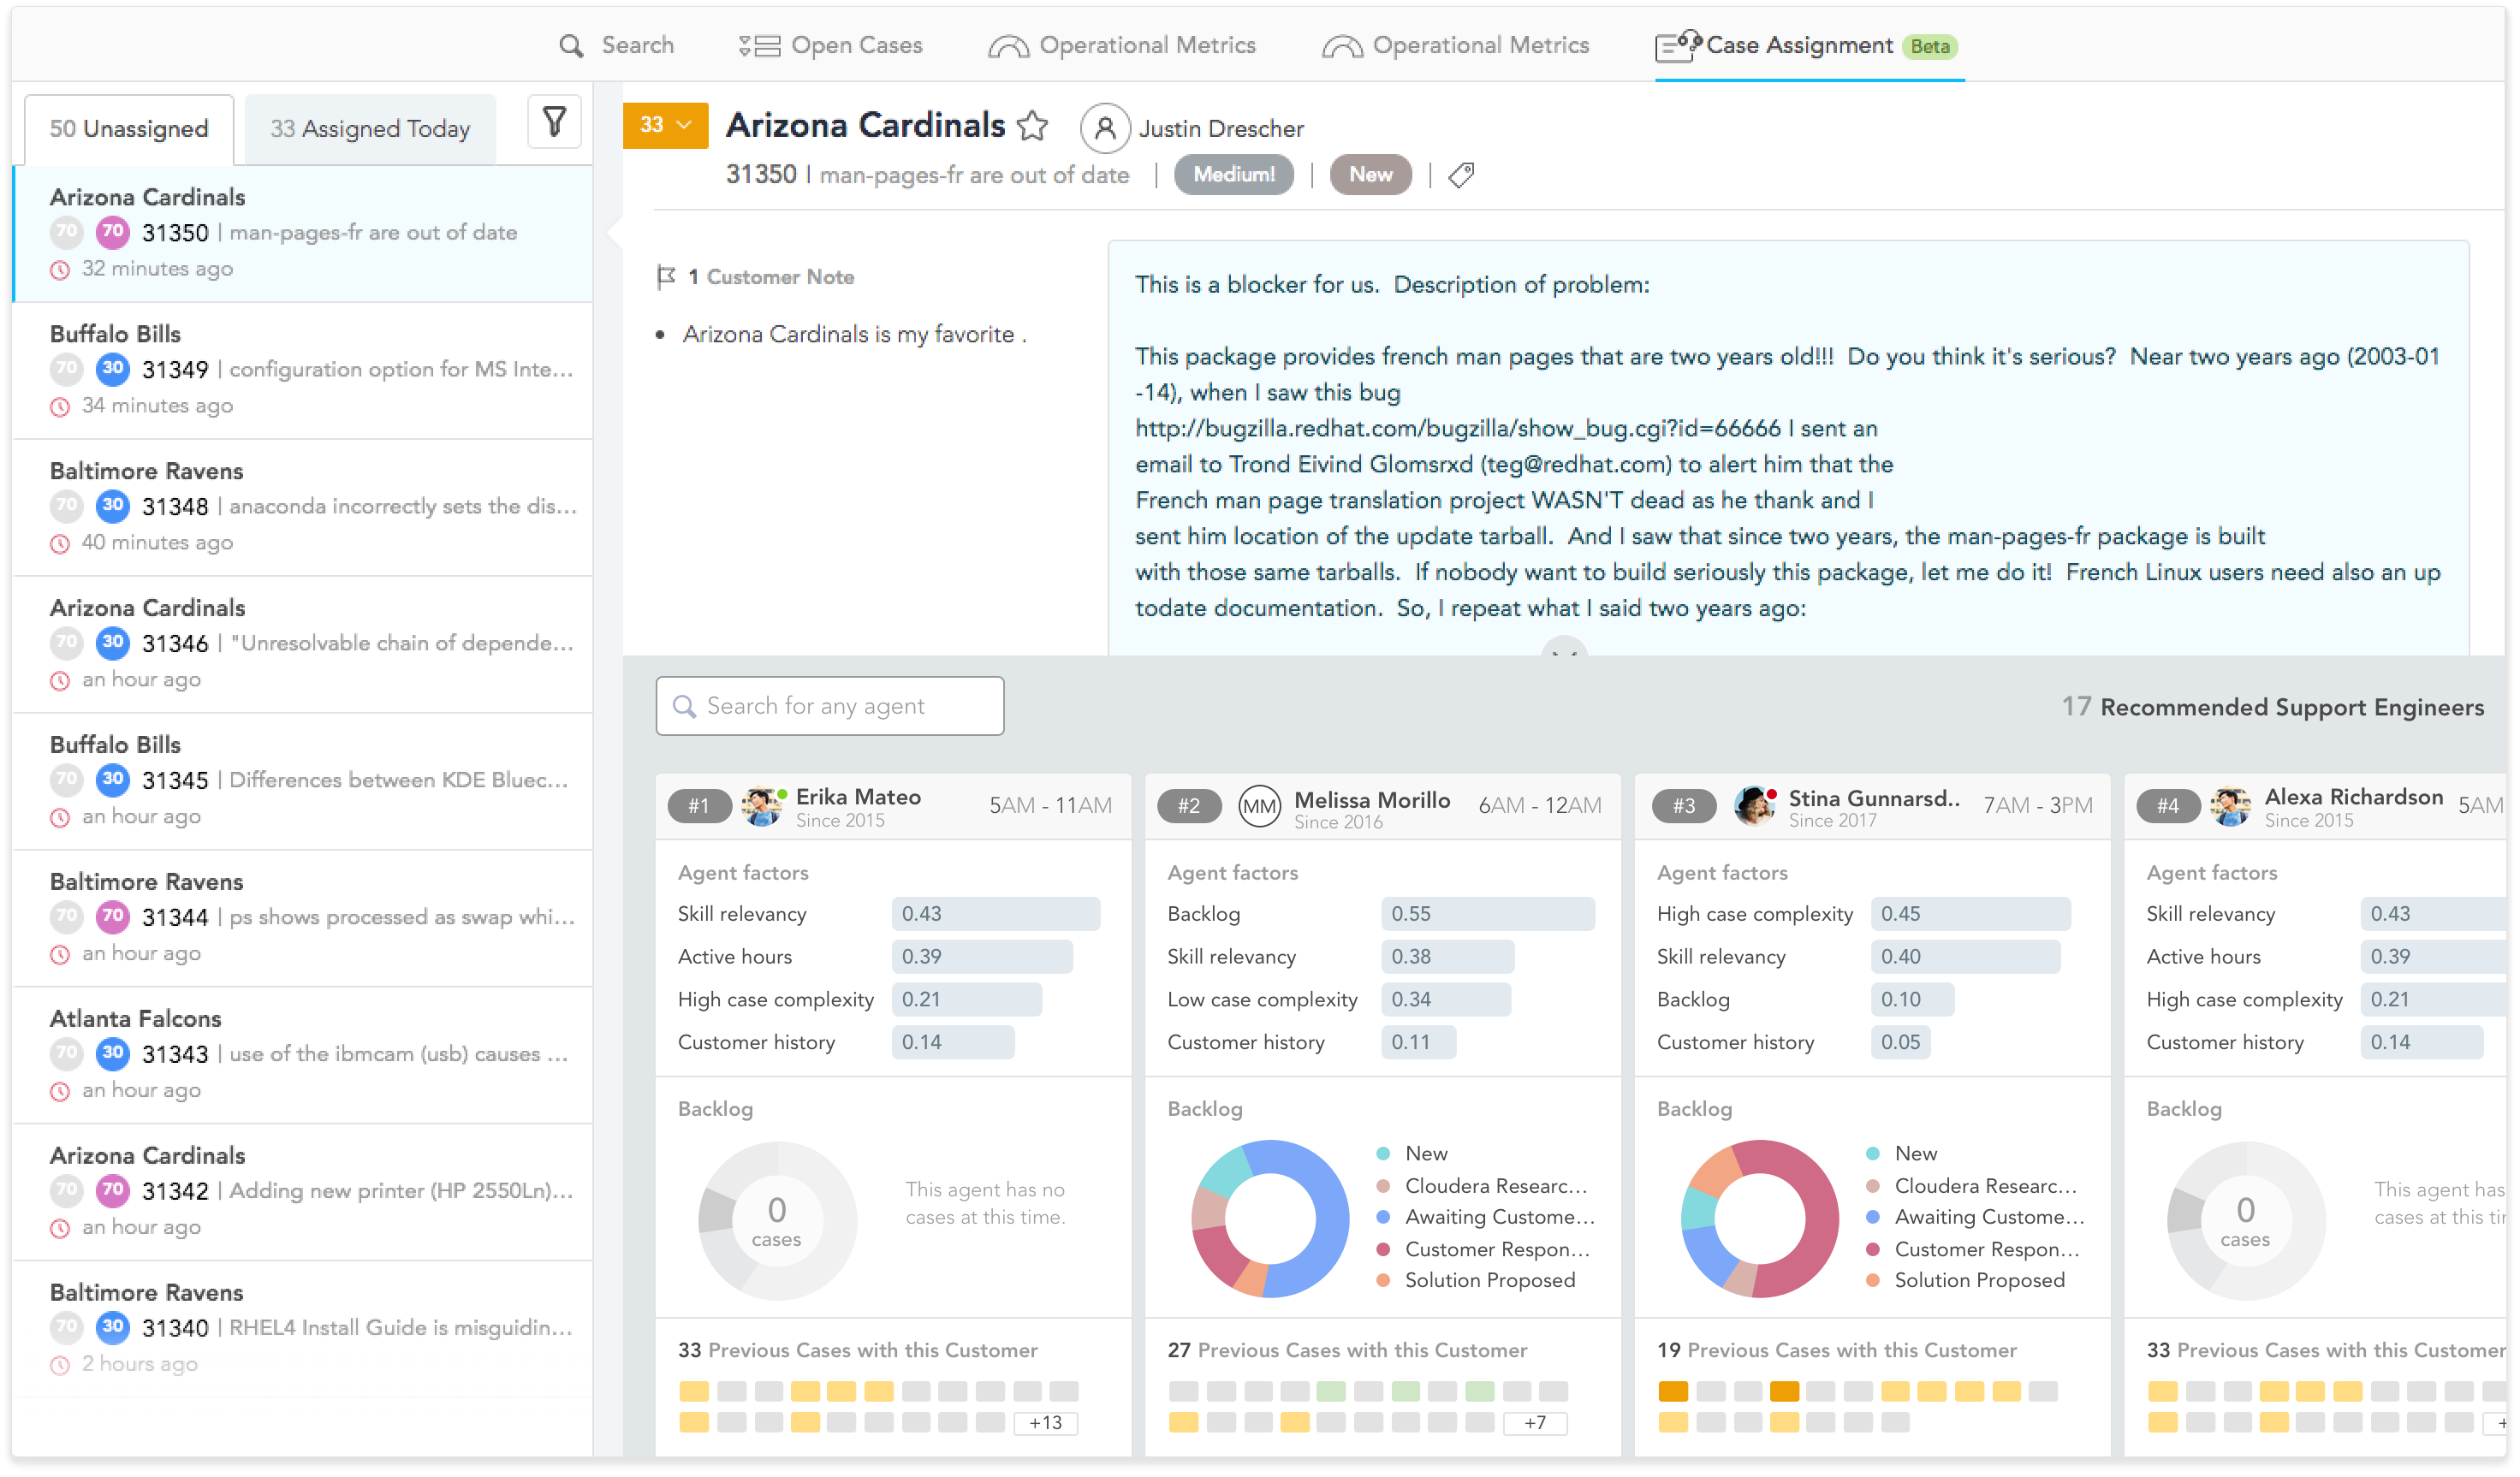2520x1477 pixels.
Task: Select Atlanta Falcons case 31343
Action: click(302, 1056)
